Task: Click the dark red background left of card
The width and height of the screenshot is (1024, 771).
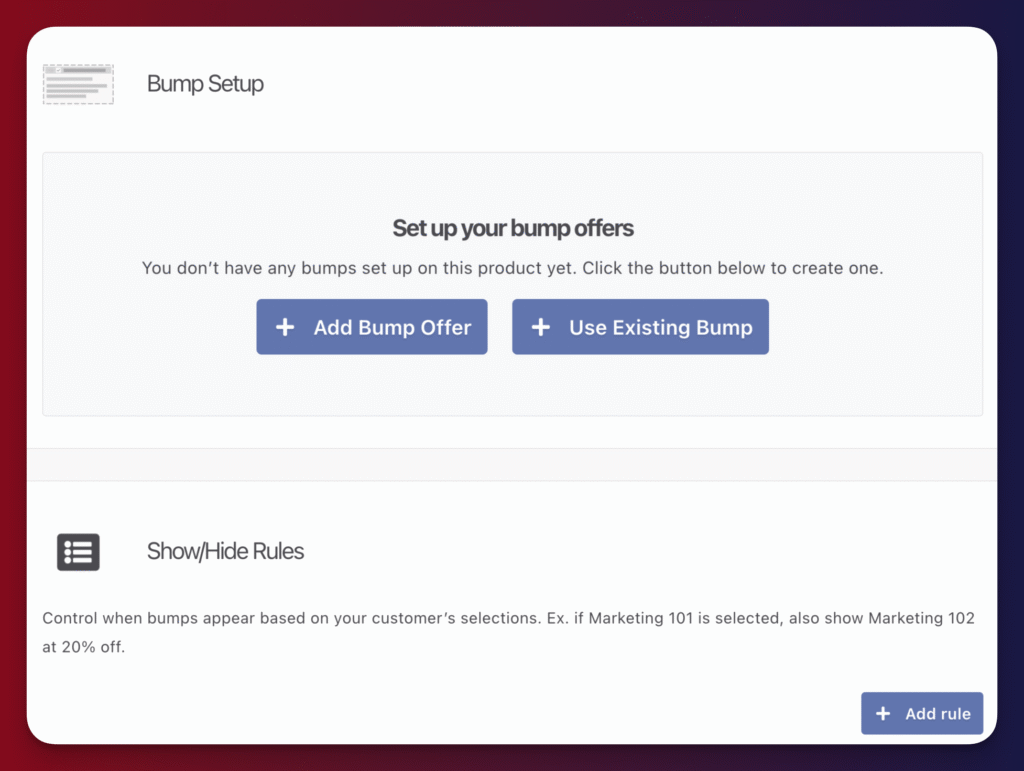Action: (x=12, y=400)
